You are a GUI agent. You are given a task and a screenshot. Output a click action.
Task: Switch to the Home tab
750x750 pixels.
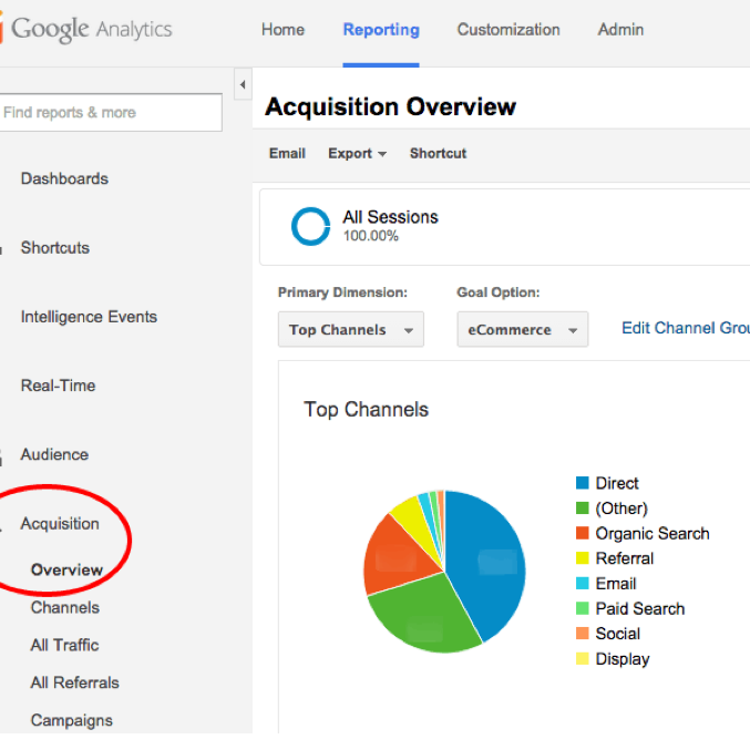pos(283,30)
